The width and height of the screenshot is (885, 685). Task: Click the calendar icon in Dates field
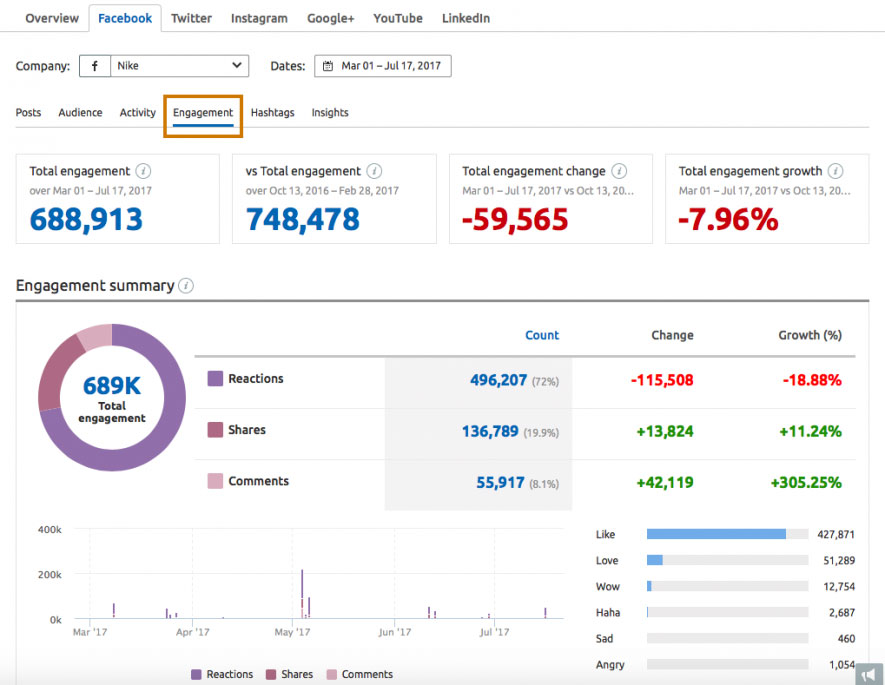click(x=328, y=66)
